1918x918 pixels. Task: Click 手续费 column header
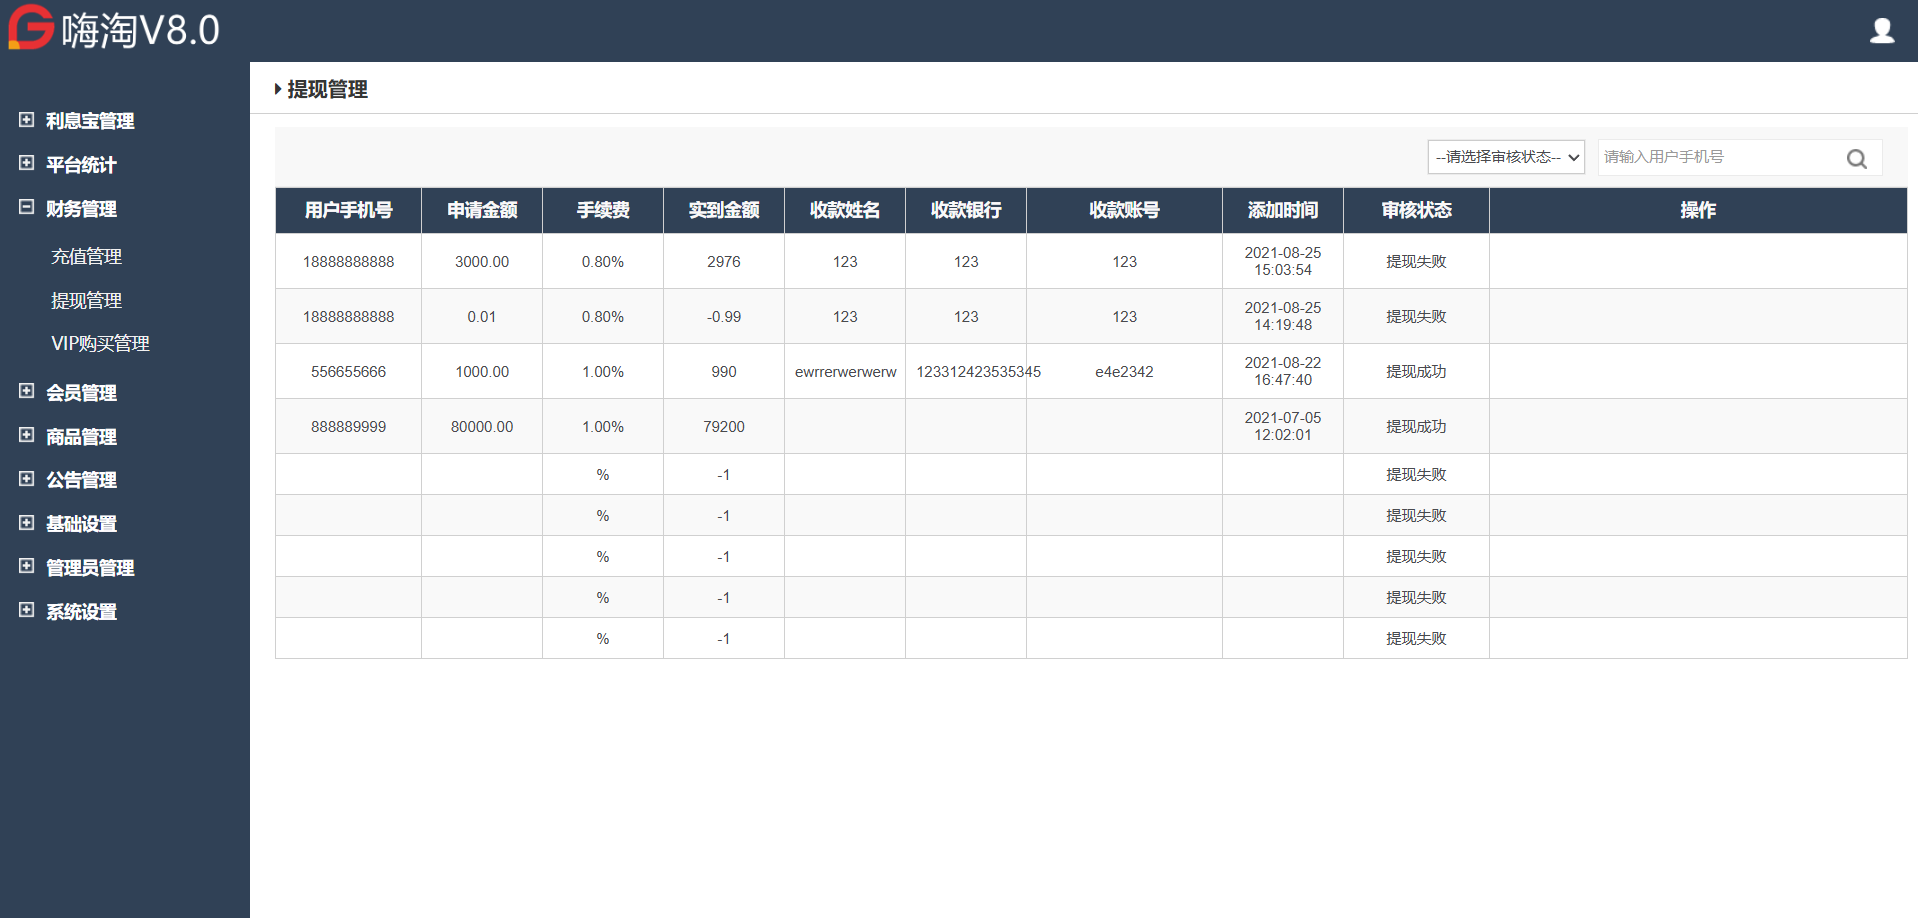pyautogui.click(x=603, y=210)
